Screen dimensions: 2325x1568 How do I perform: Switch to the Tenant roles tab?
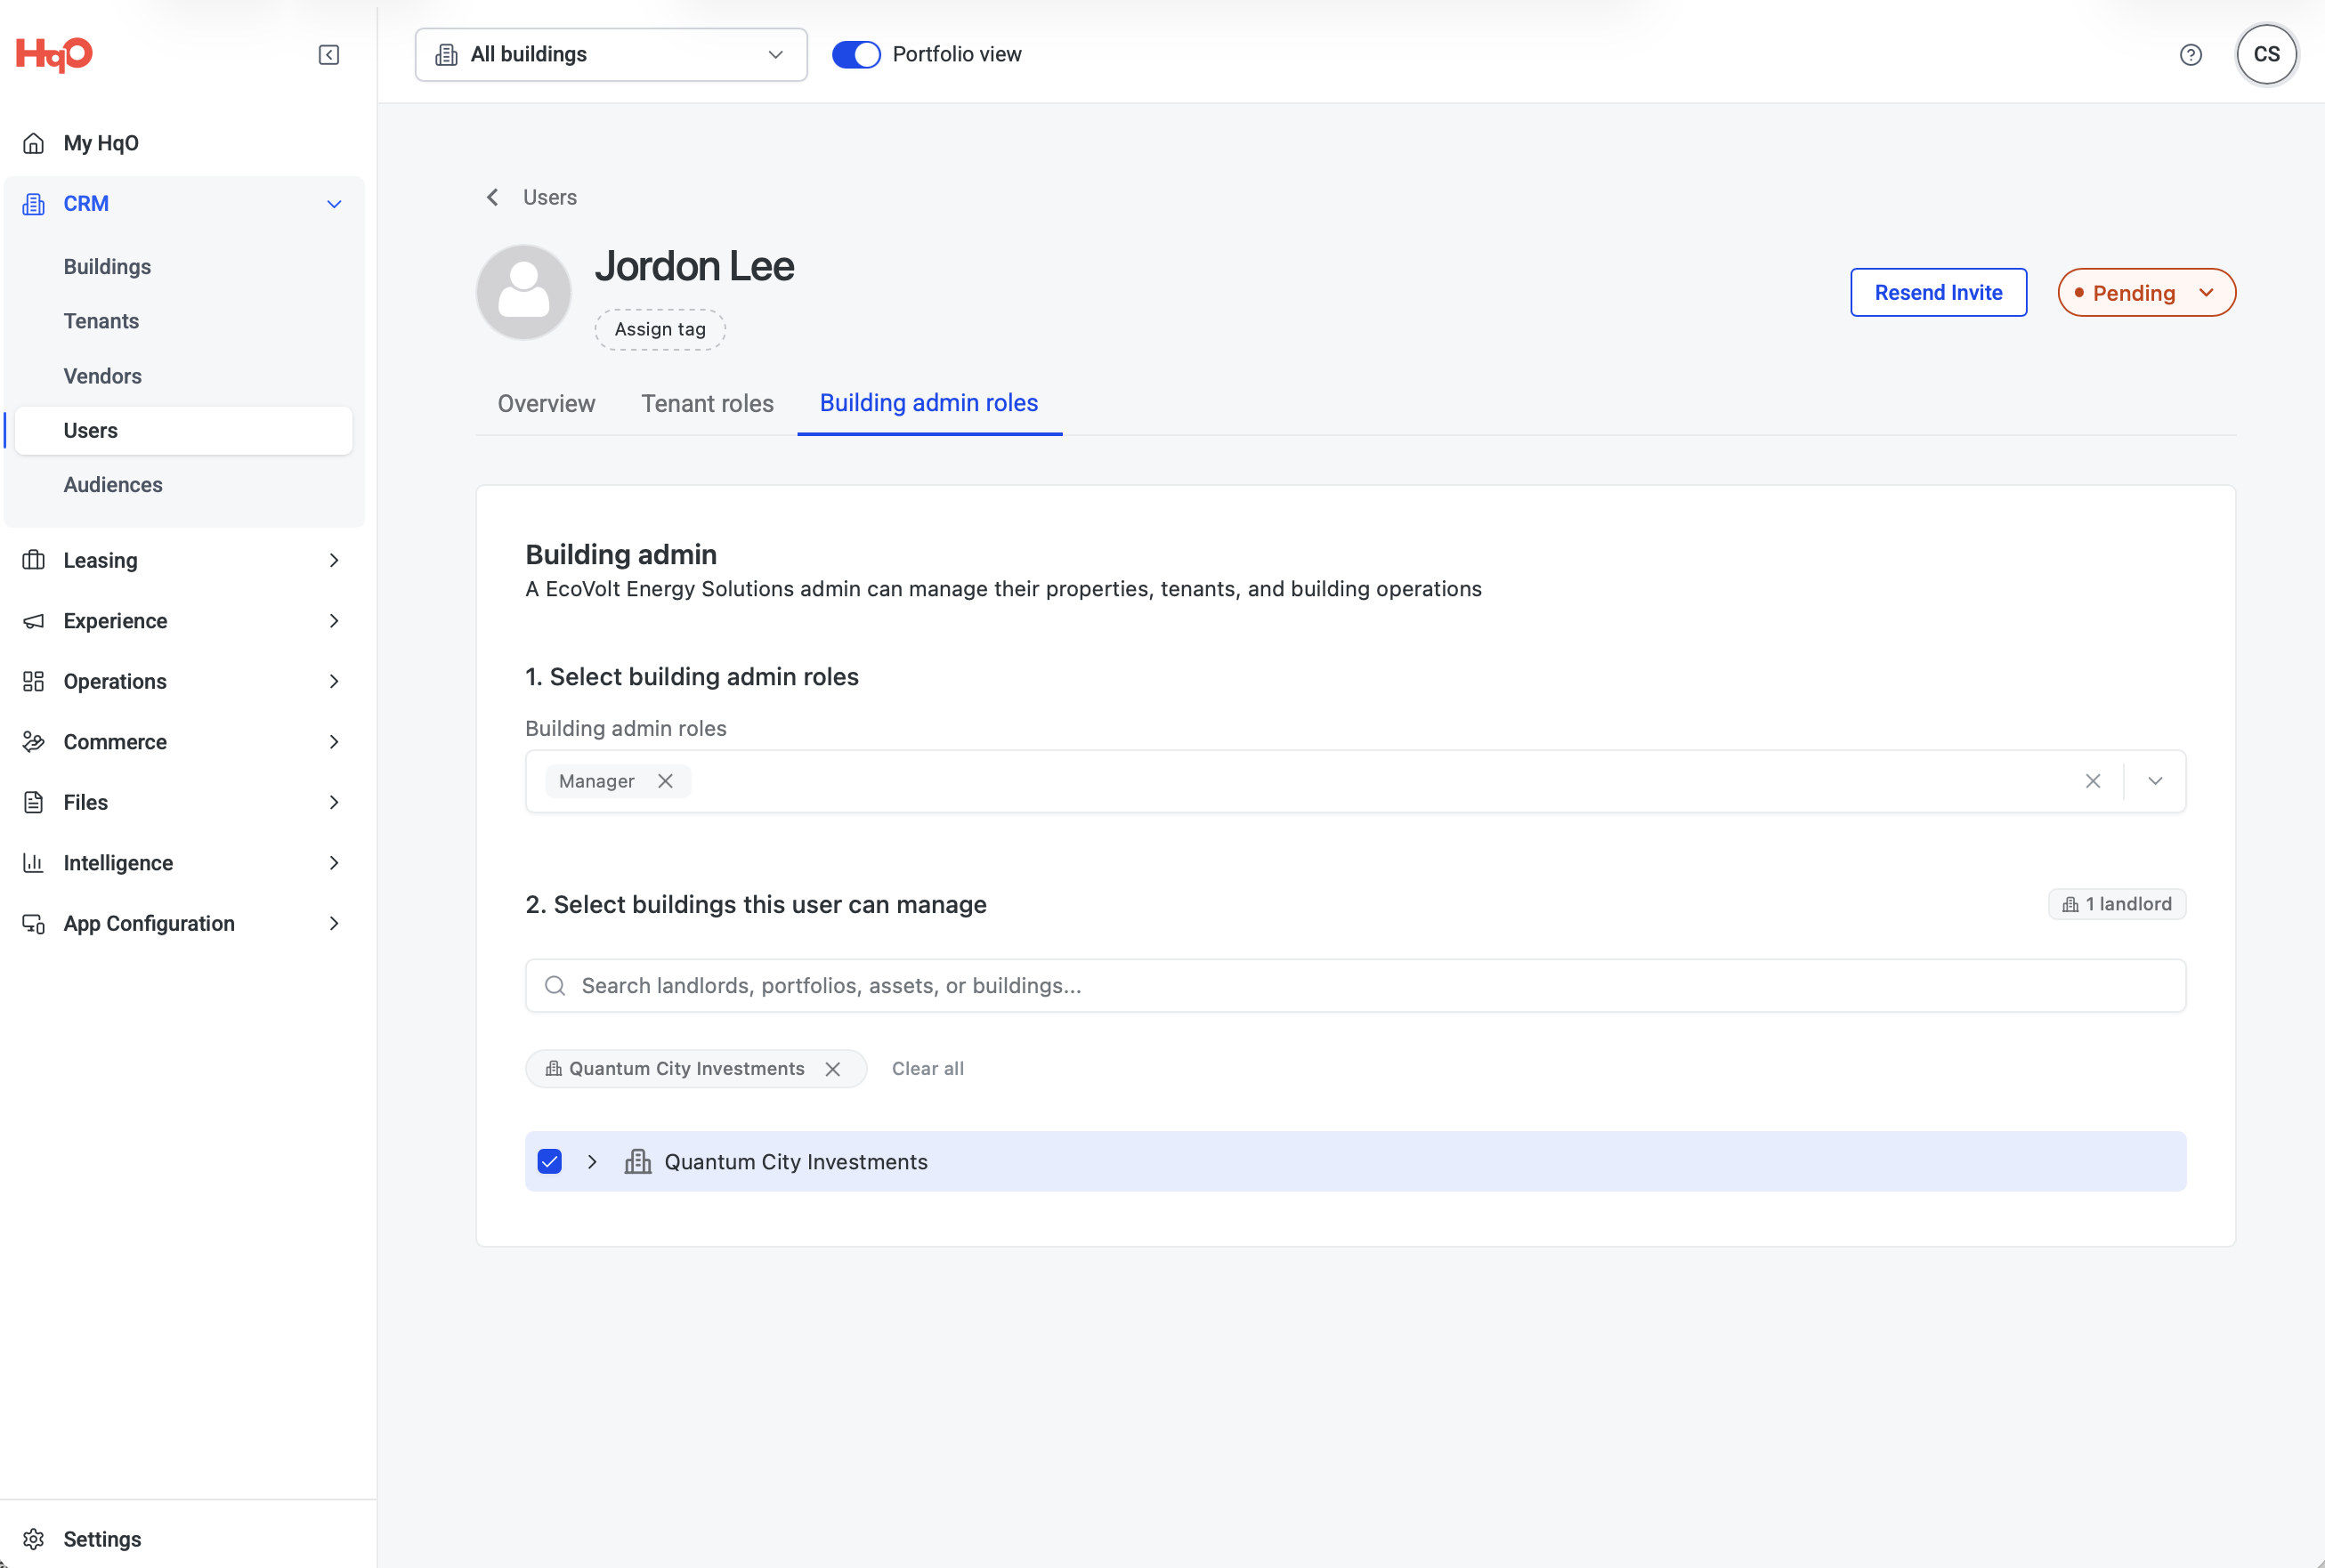(x=707, y=403)
